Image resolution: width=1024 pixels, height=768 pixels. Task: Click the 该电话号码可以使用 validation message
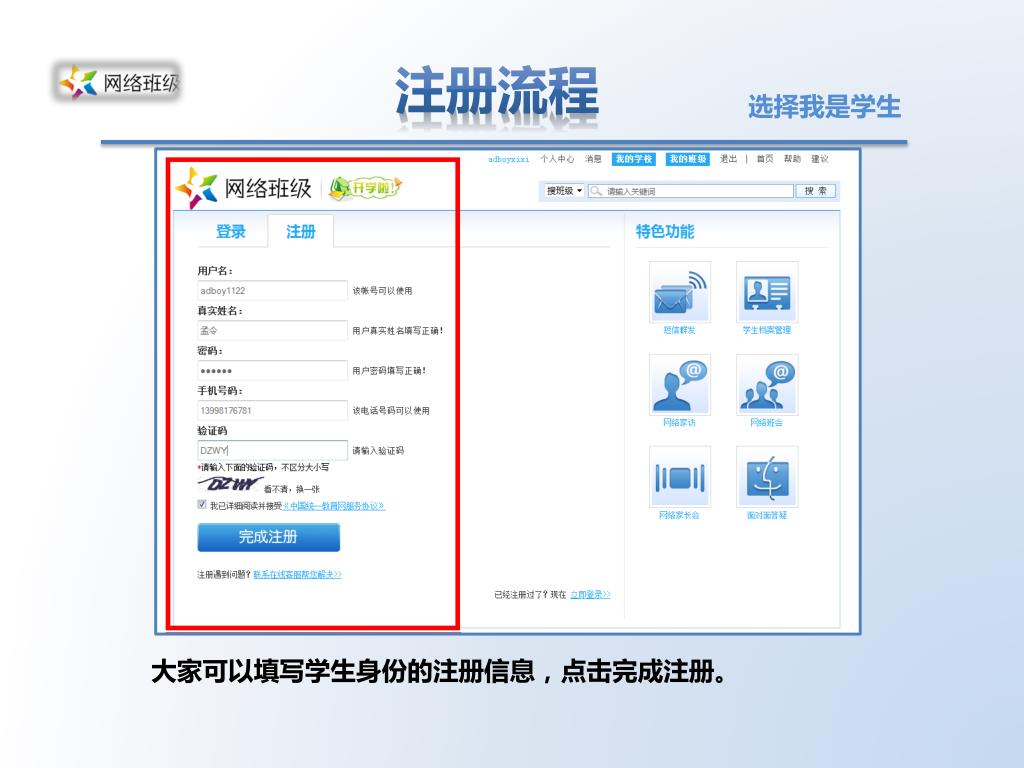(x=391, y=411)
